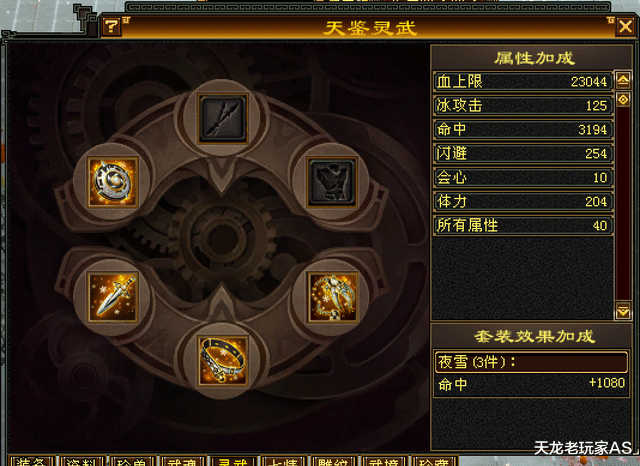Select the glowing bracelet ring slot
Image resolution: width=640 pixels, height=466 pixels.
point(223,361)
